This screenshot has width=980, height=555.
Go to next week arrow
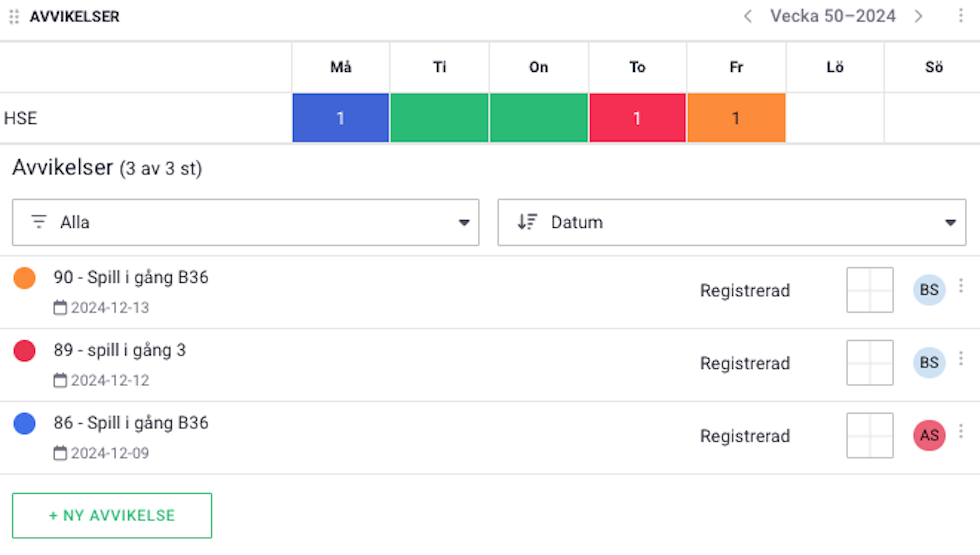tap(918, 16)
